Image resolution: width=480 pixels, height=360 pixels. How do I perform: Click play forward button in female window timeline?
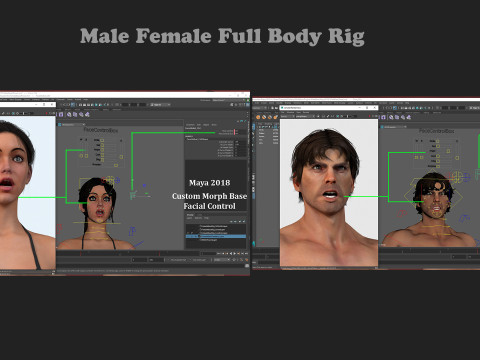click(235, 254)
